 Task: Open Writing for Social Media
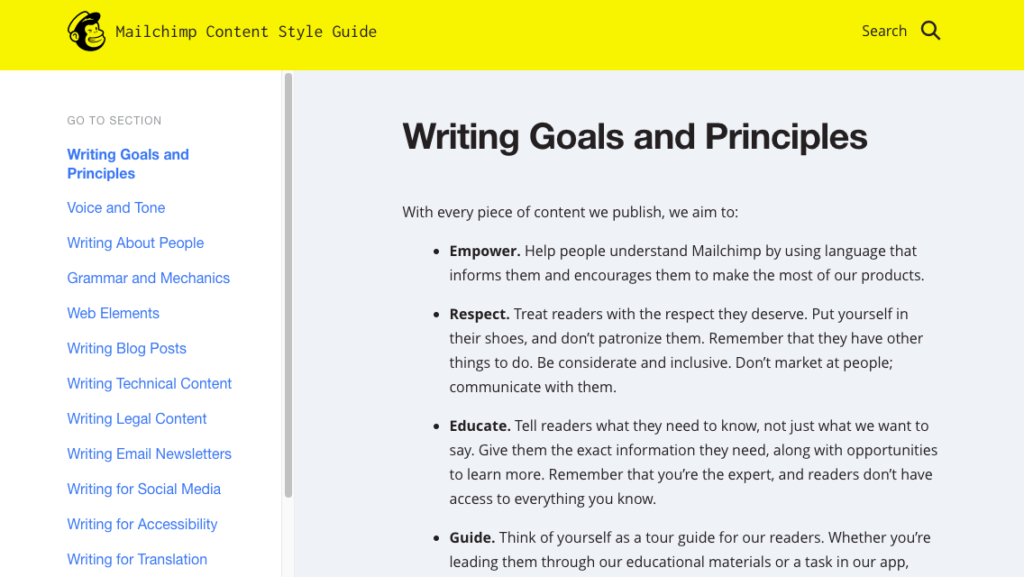[x=144, y=490]
